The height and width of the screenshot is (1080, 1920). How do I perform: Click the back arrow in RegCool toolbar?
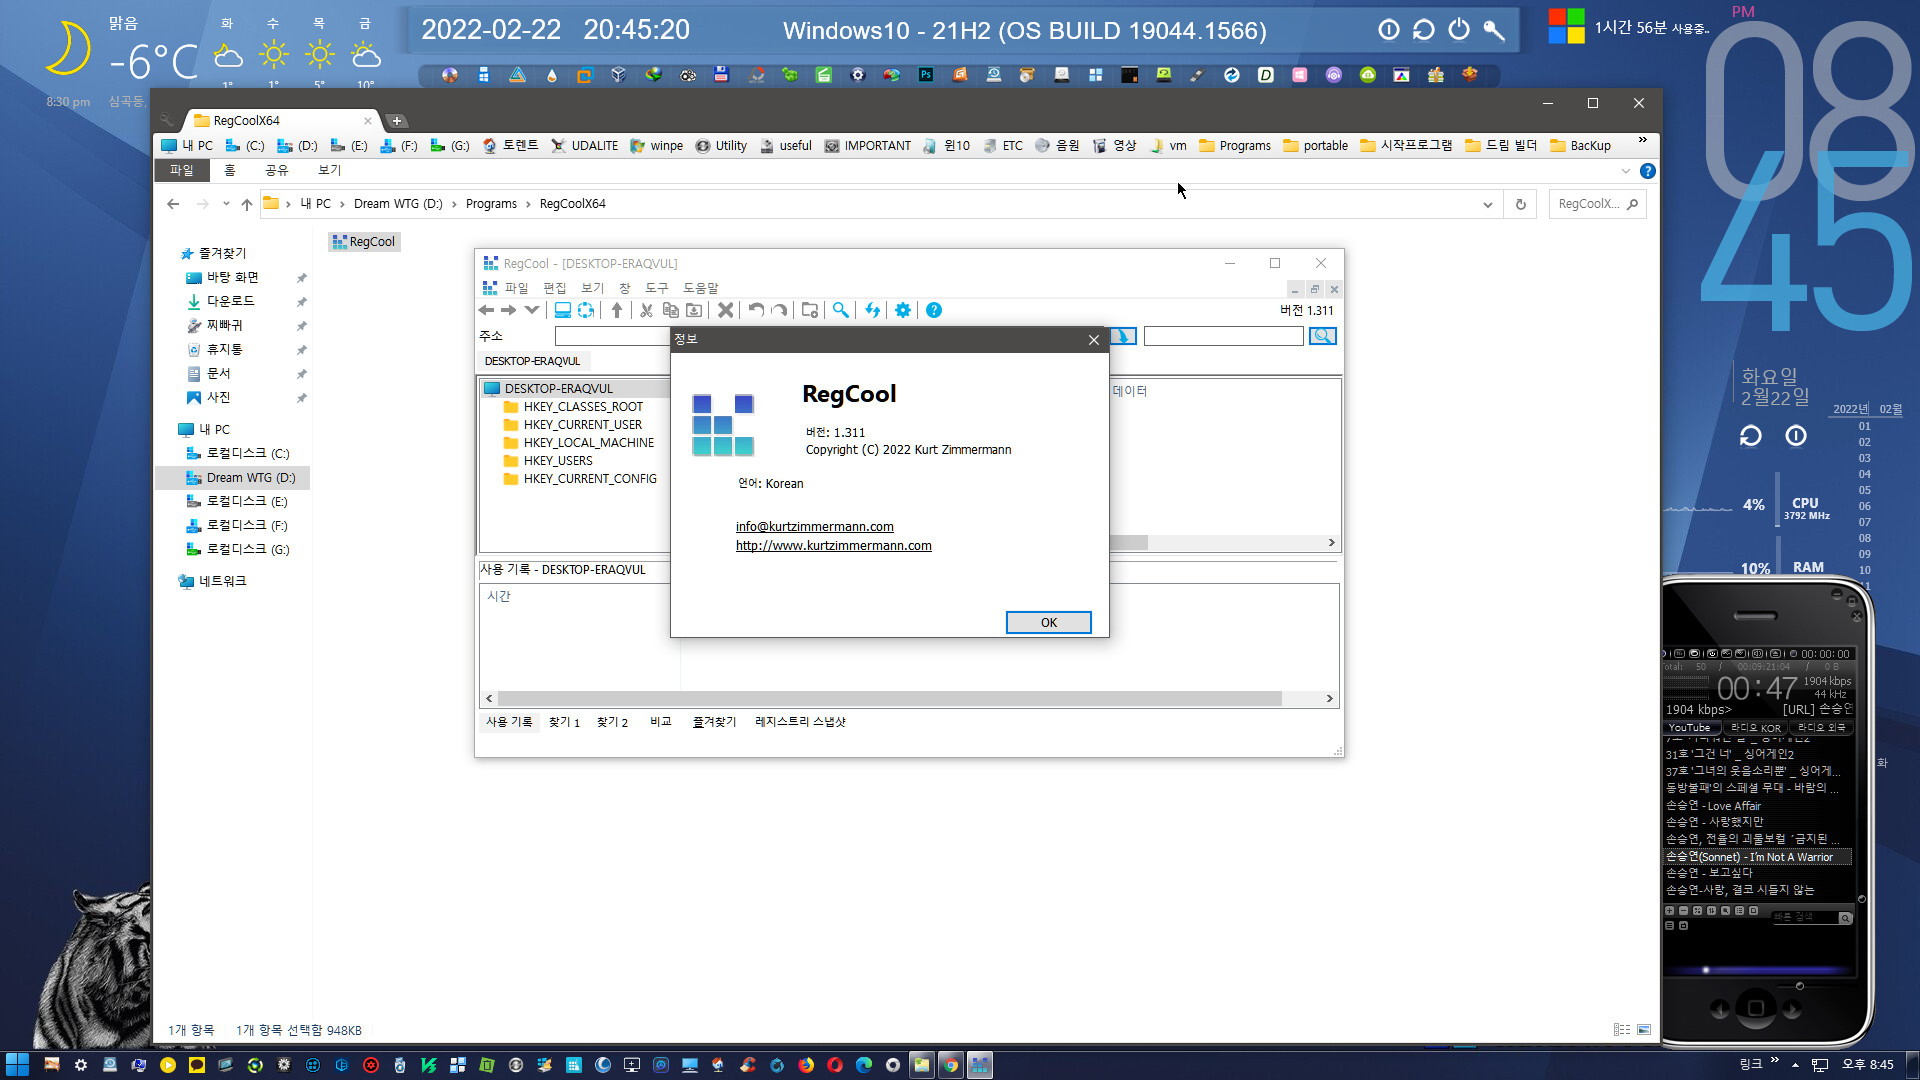click(x=487, y=310)
